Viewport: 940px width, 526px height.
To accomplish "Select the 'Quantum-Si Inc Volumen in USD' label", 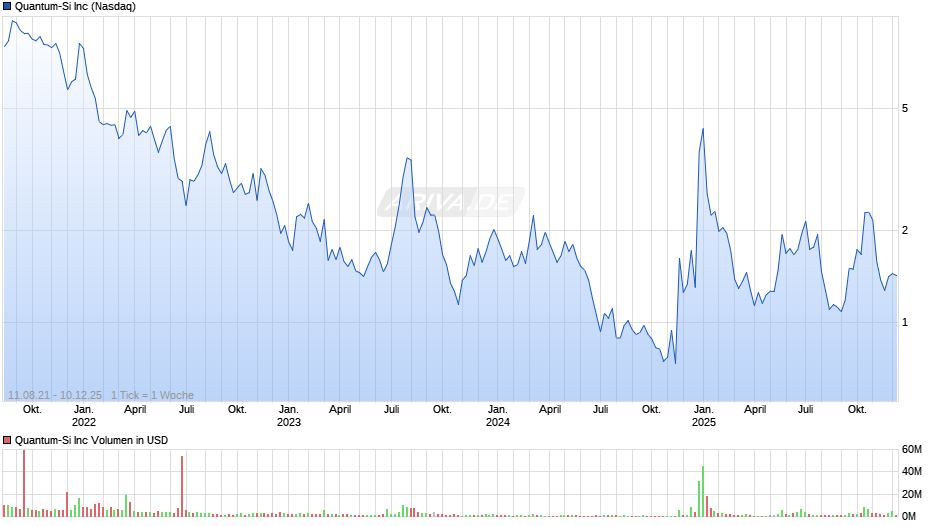I will click(x=91, y=440).
